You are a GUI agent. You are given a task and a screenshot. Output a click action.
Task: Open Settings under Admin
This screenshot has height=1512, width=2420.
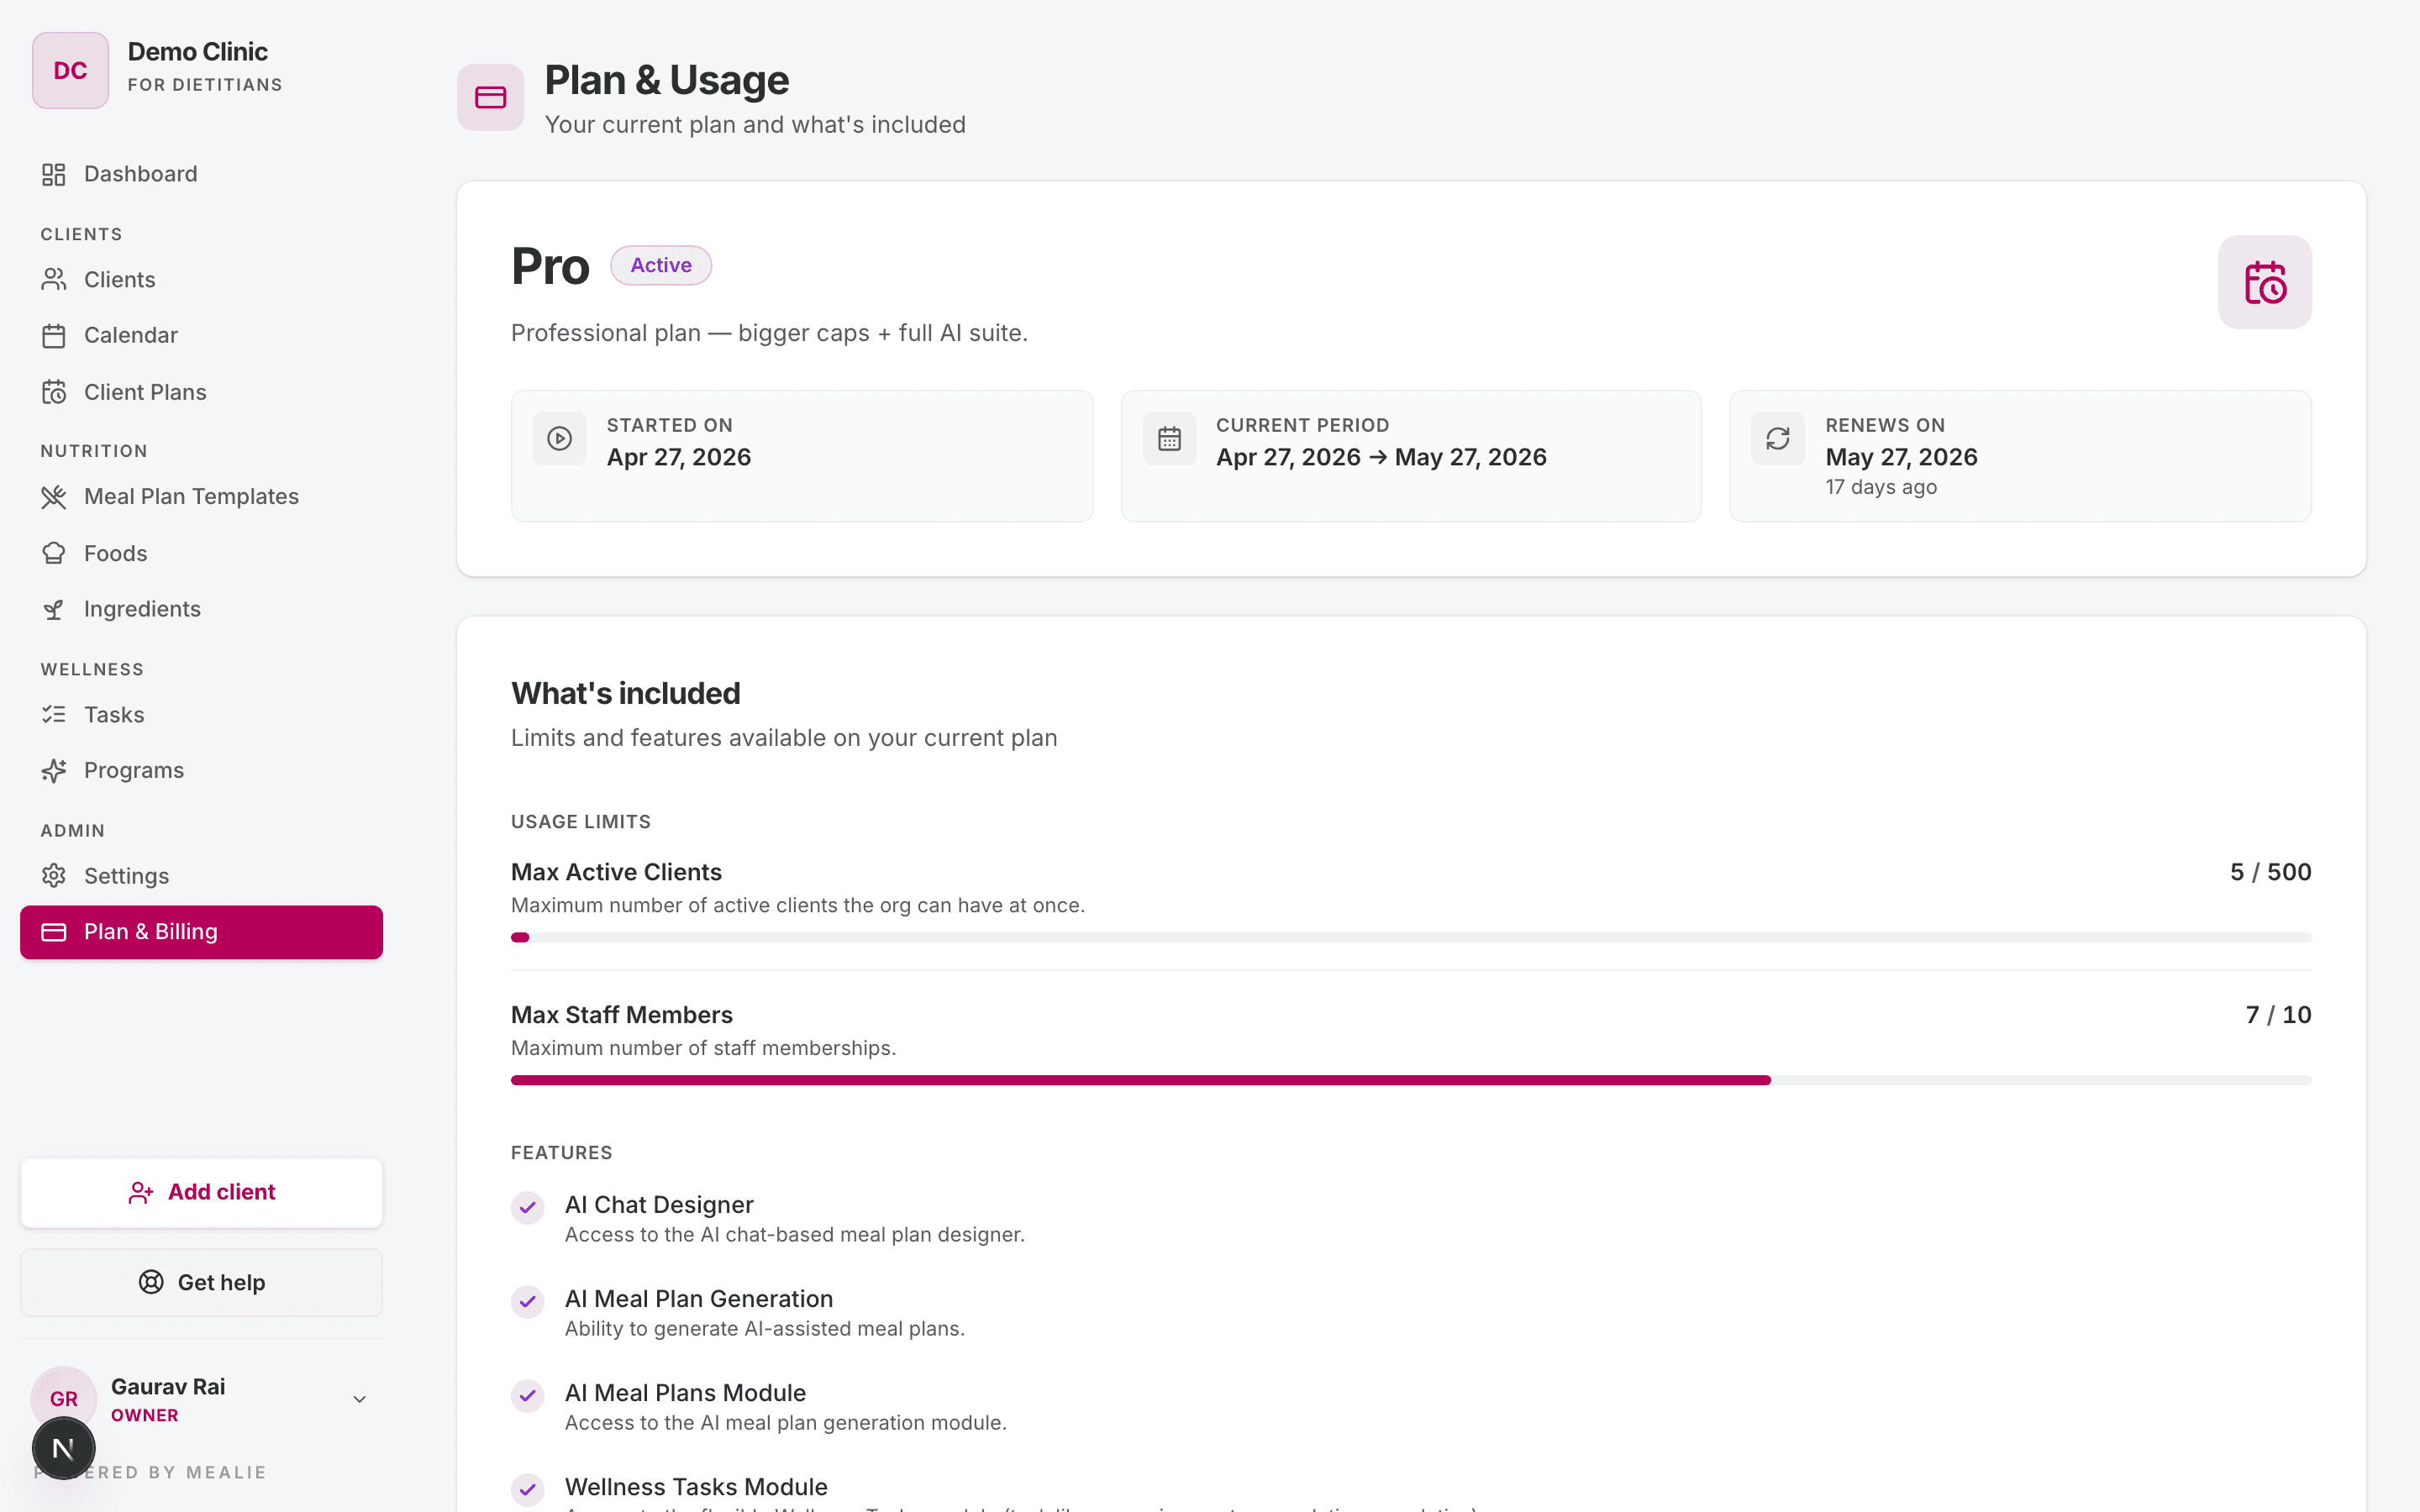(201, 876)
